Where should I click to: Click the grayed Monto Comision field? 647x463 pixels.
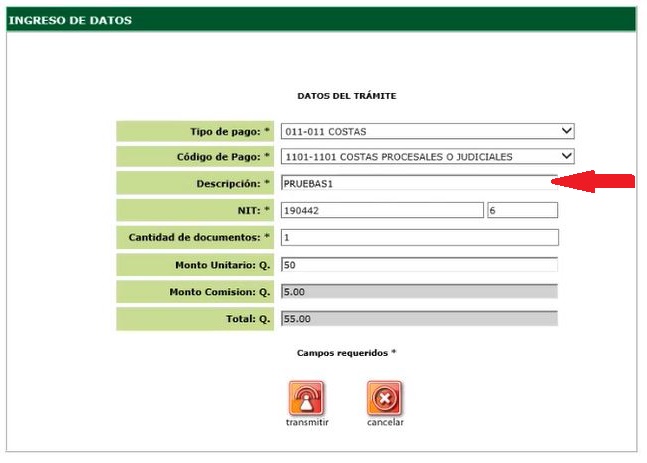point(419,292)
